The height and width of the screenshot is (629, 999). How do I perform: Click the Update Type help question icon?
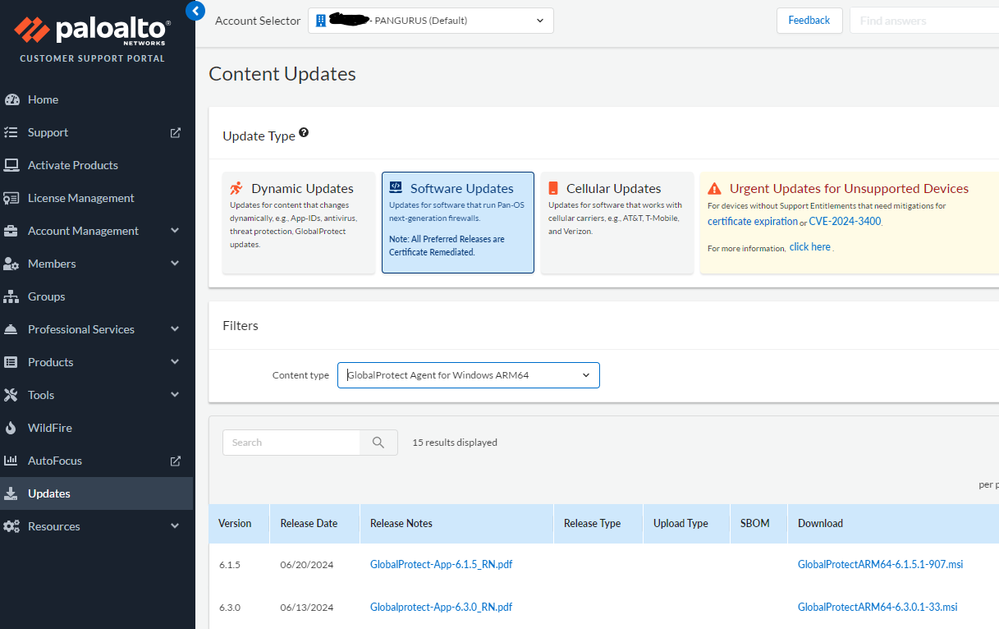point(304,133)
